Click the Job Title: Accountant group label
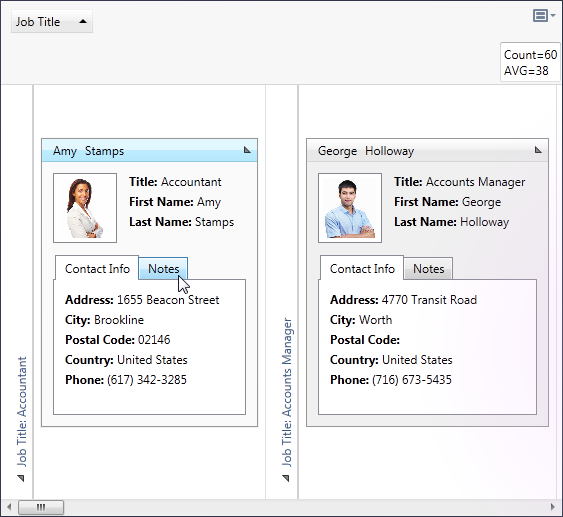The height and width of the screenshot is (517, 563). click(22, 411)
